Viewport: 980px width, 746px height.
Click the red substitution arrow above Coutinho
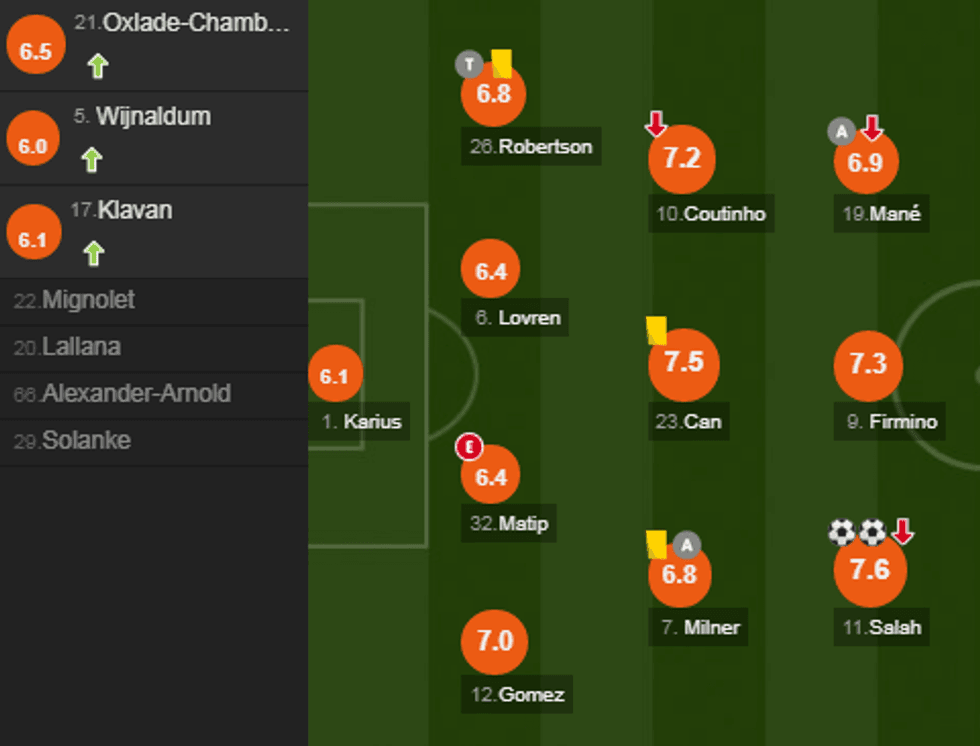tap(656, 125)
